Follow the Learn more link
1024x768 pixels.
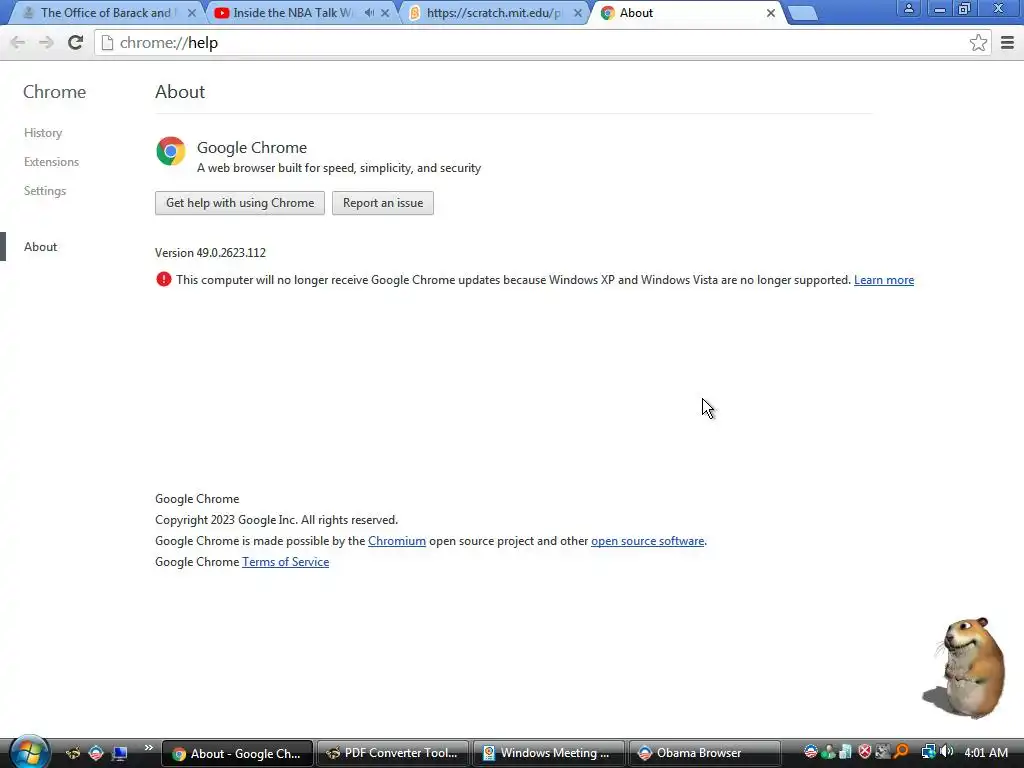(x=884, y=280)
